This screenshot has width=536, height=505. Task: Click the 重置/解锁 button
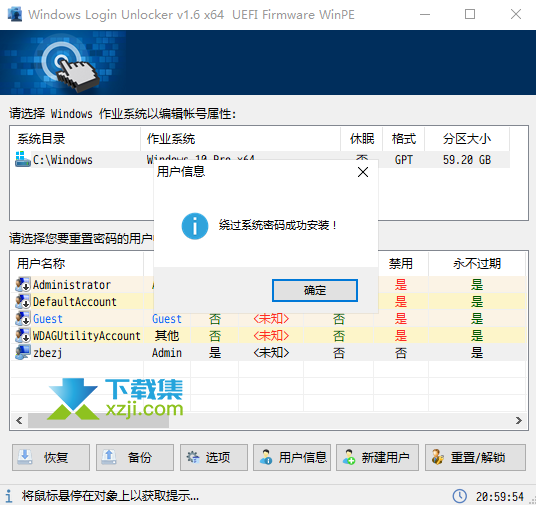coord(475,457)
